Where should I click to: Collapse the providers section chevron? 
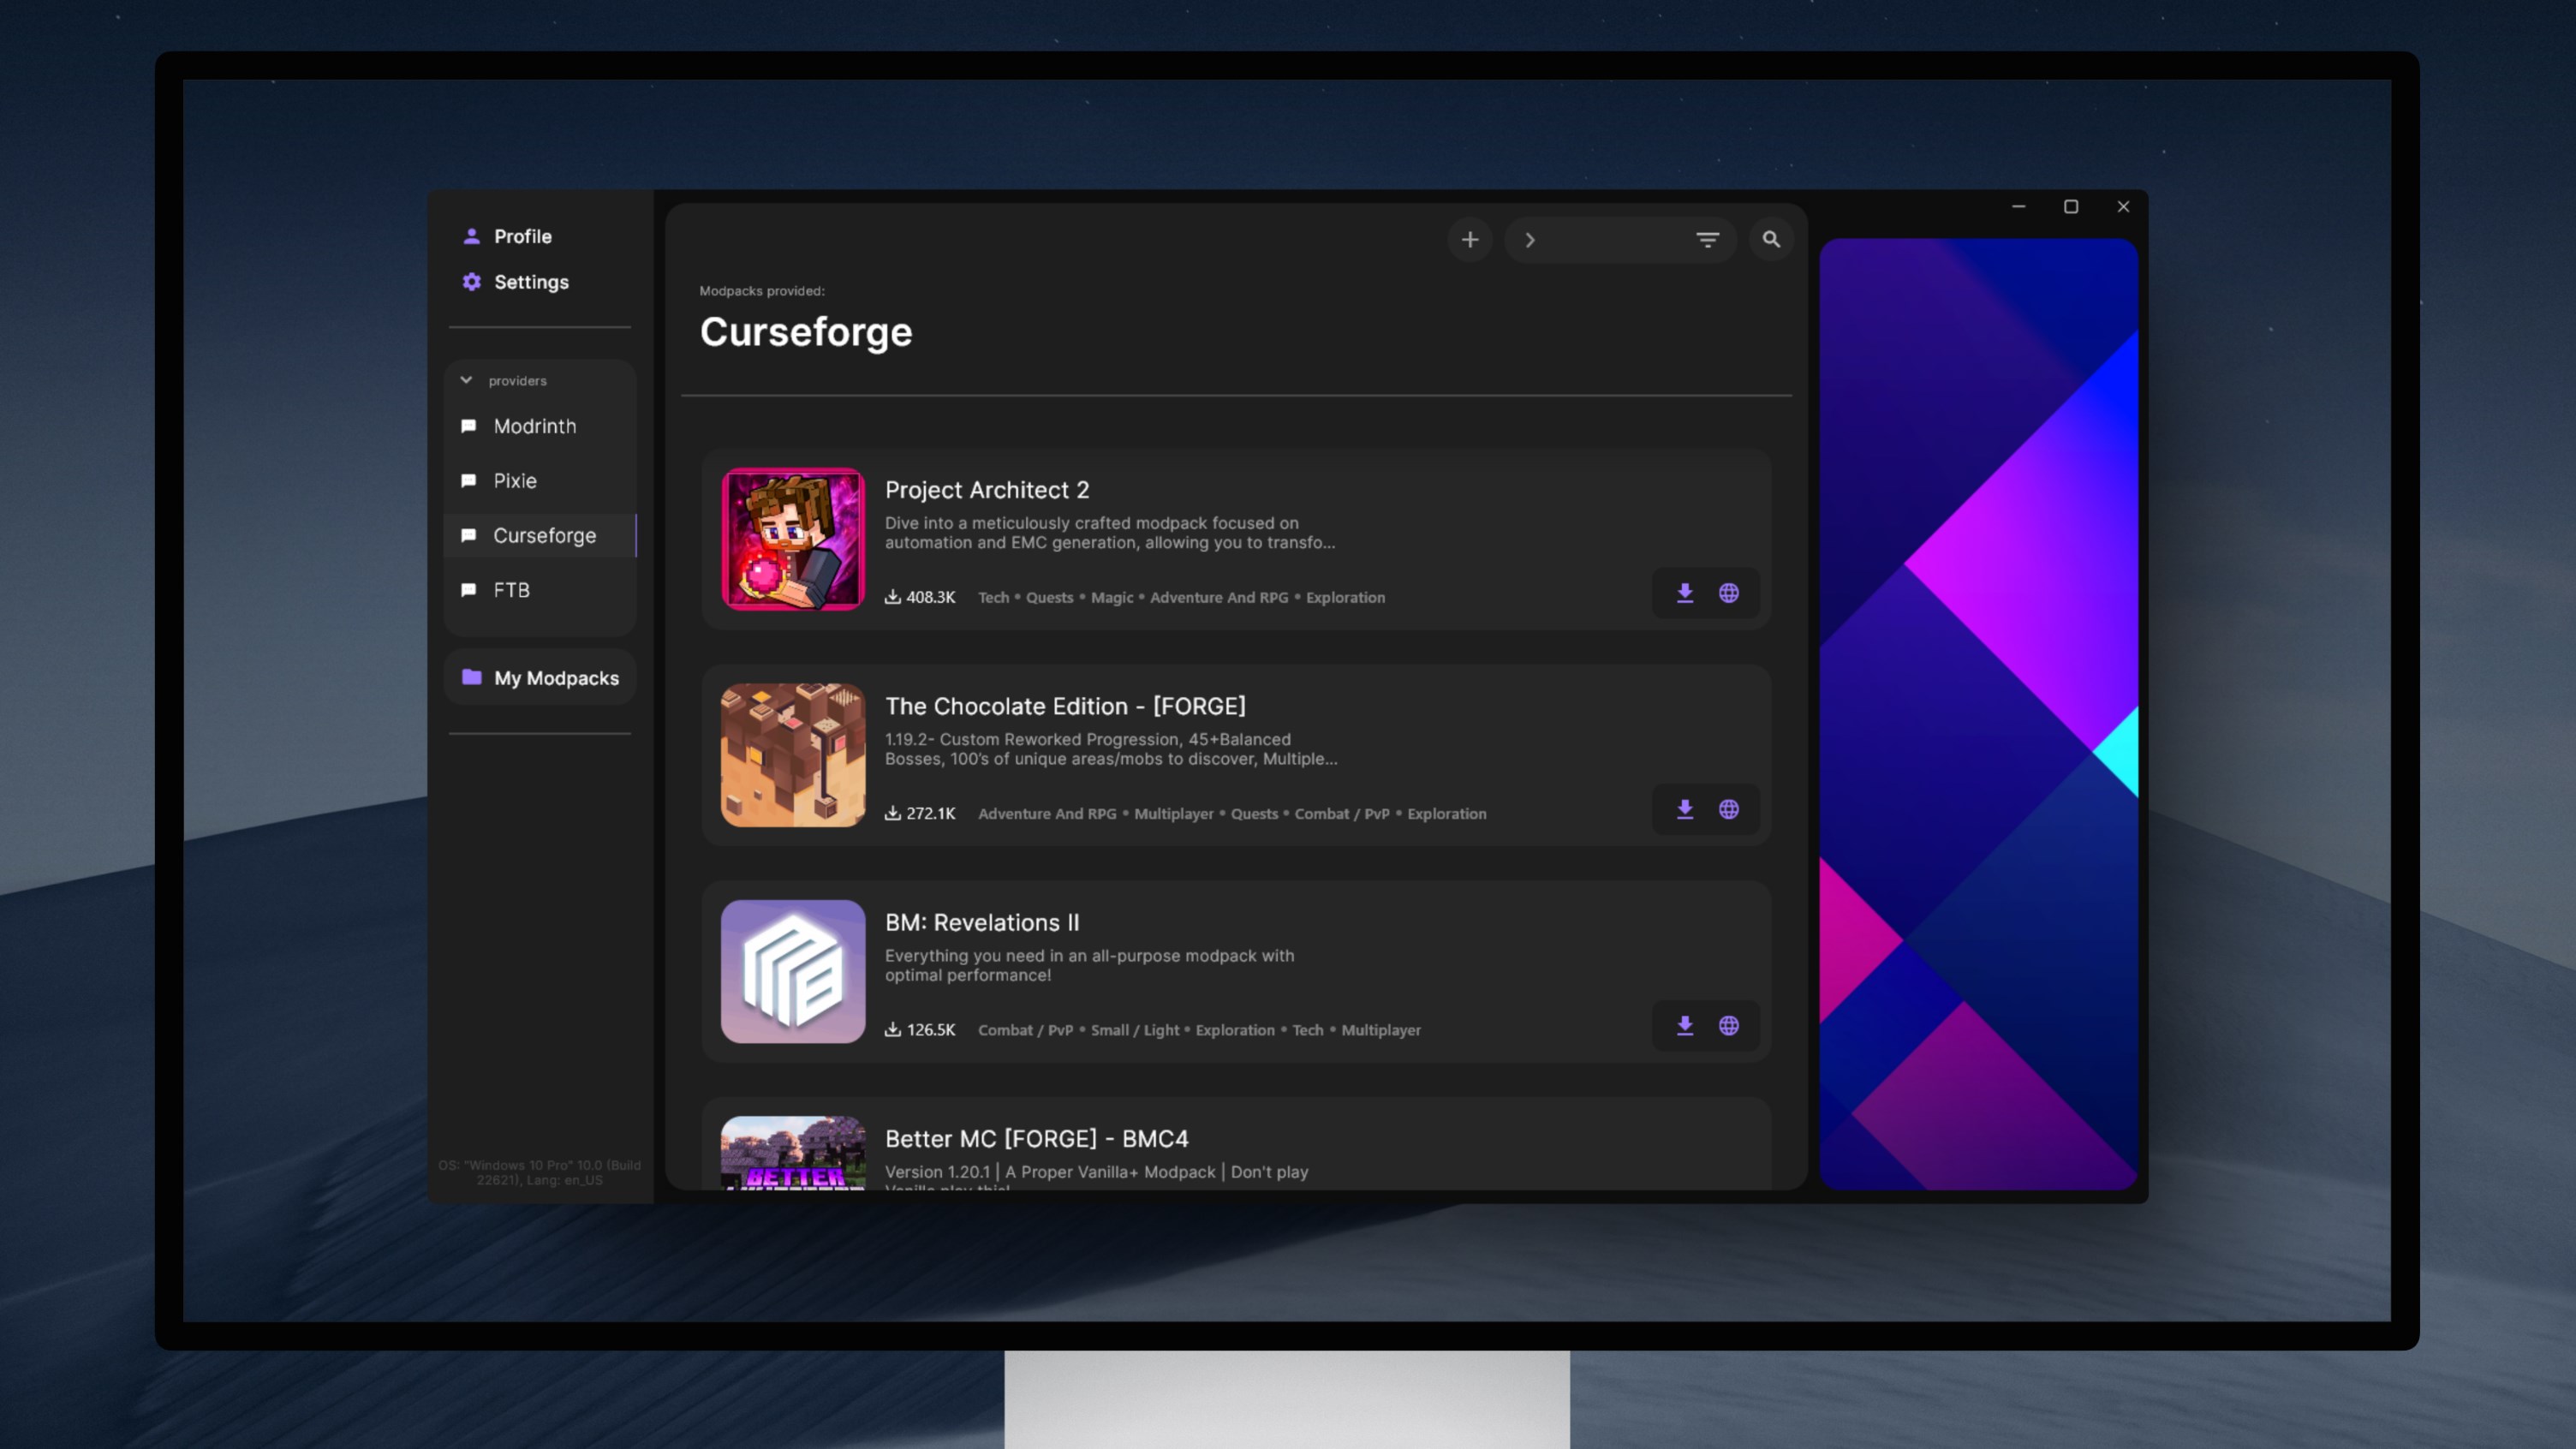point(466,380)
